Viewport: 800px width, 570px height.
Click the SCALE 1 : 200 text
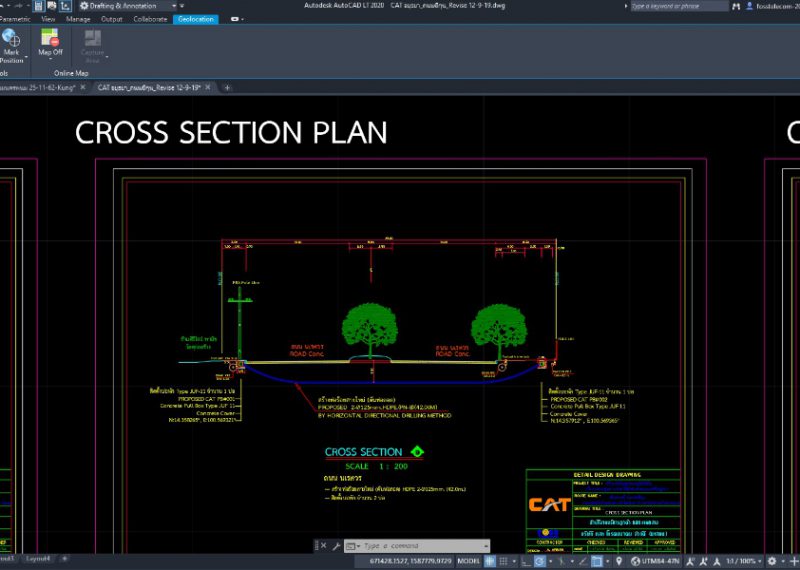(377, 466)
